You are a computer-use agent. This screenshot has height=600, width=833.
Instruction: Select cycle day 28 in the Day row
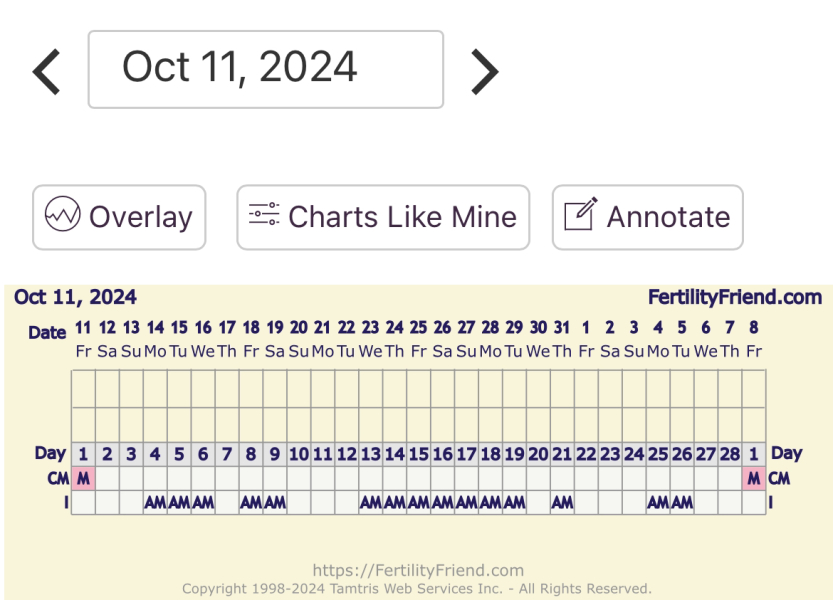click(730, 454)
